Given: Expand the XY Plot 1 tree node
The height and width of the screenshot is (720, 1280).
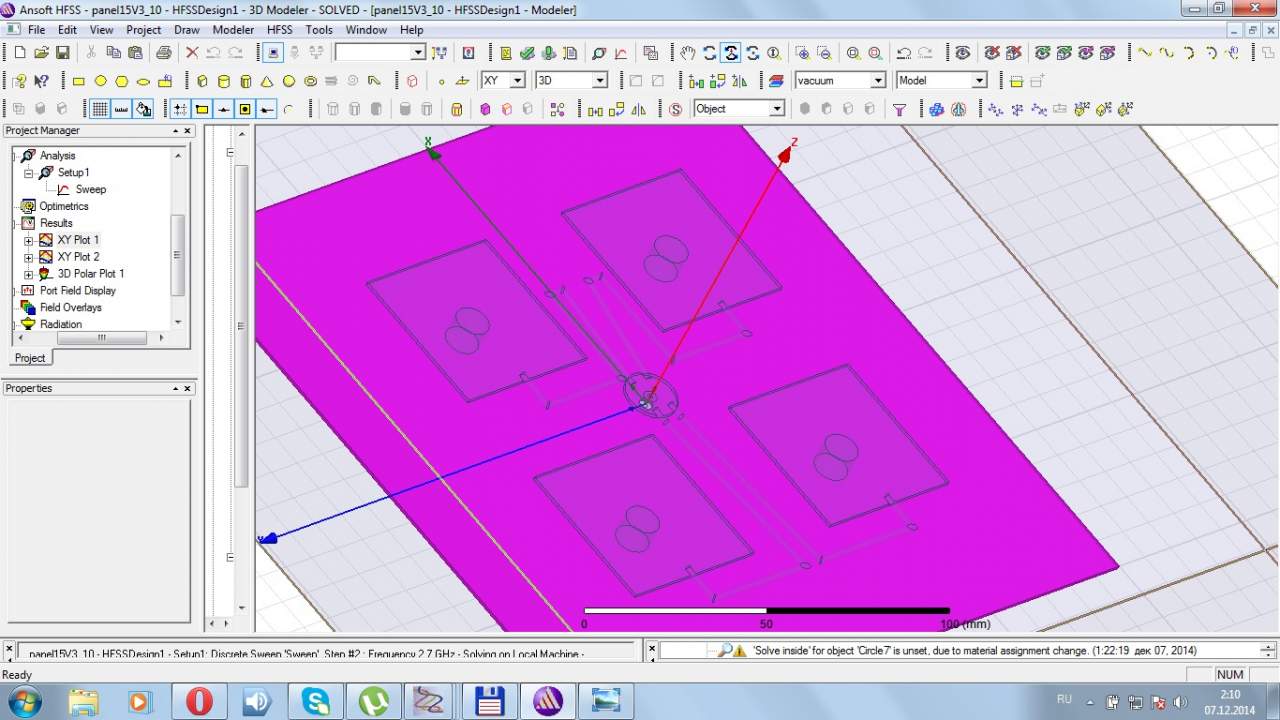Looking at the screenshot, I should point(29,240).
